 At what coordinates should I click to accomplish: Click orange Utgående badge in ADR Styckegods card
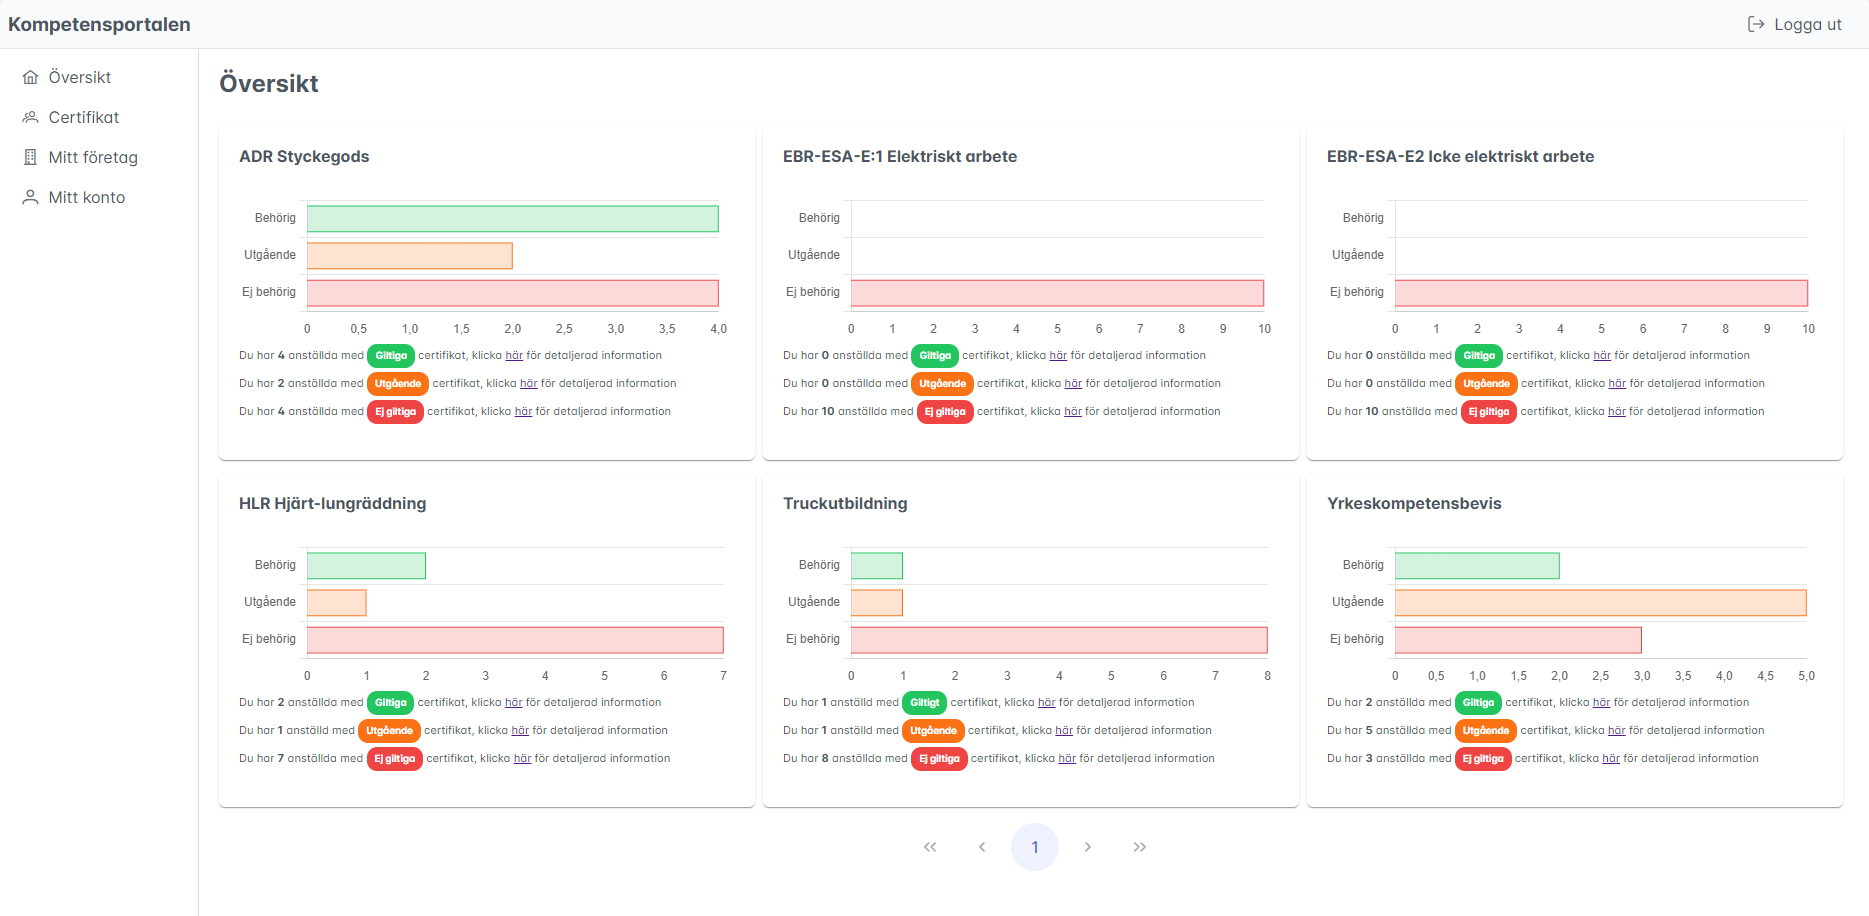click(x=398, y=383)
